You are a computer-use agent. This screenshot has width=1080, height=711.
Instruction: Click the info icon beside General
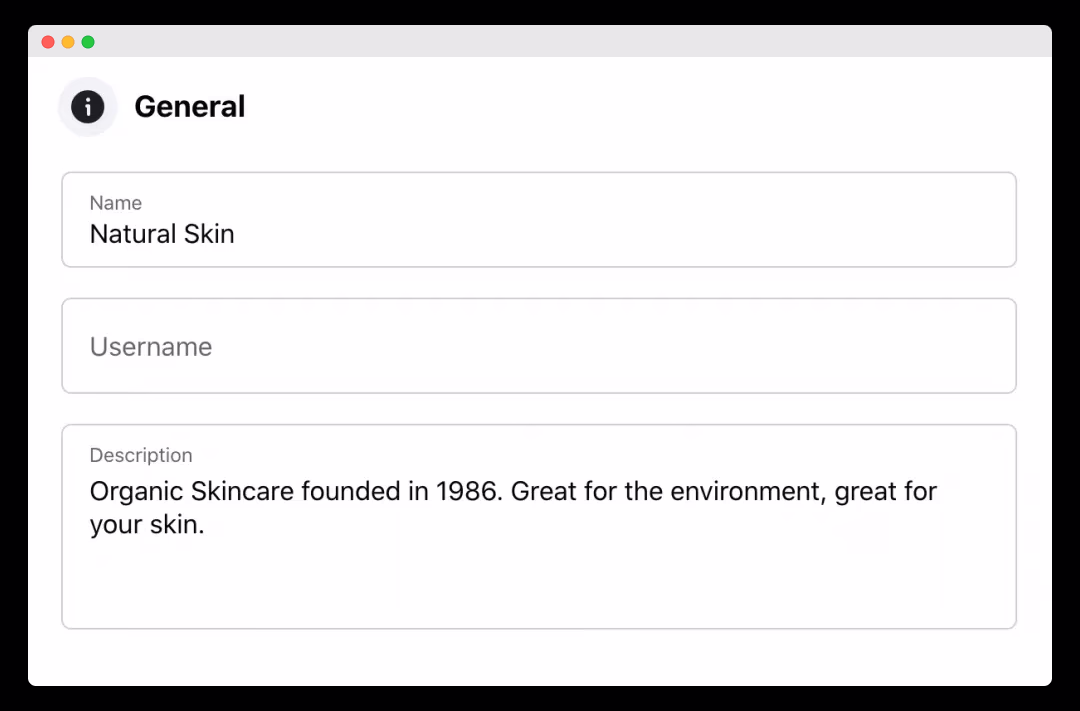87,107
